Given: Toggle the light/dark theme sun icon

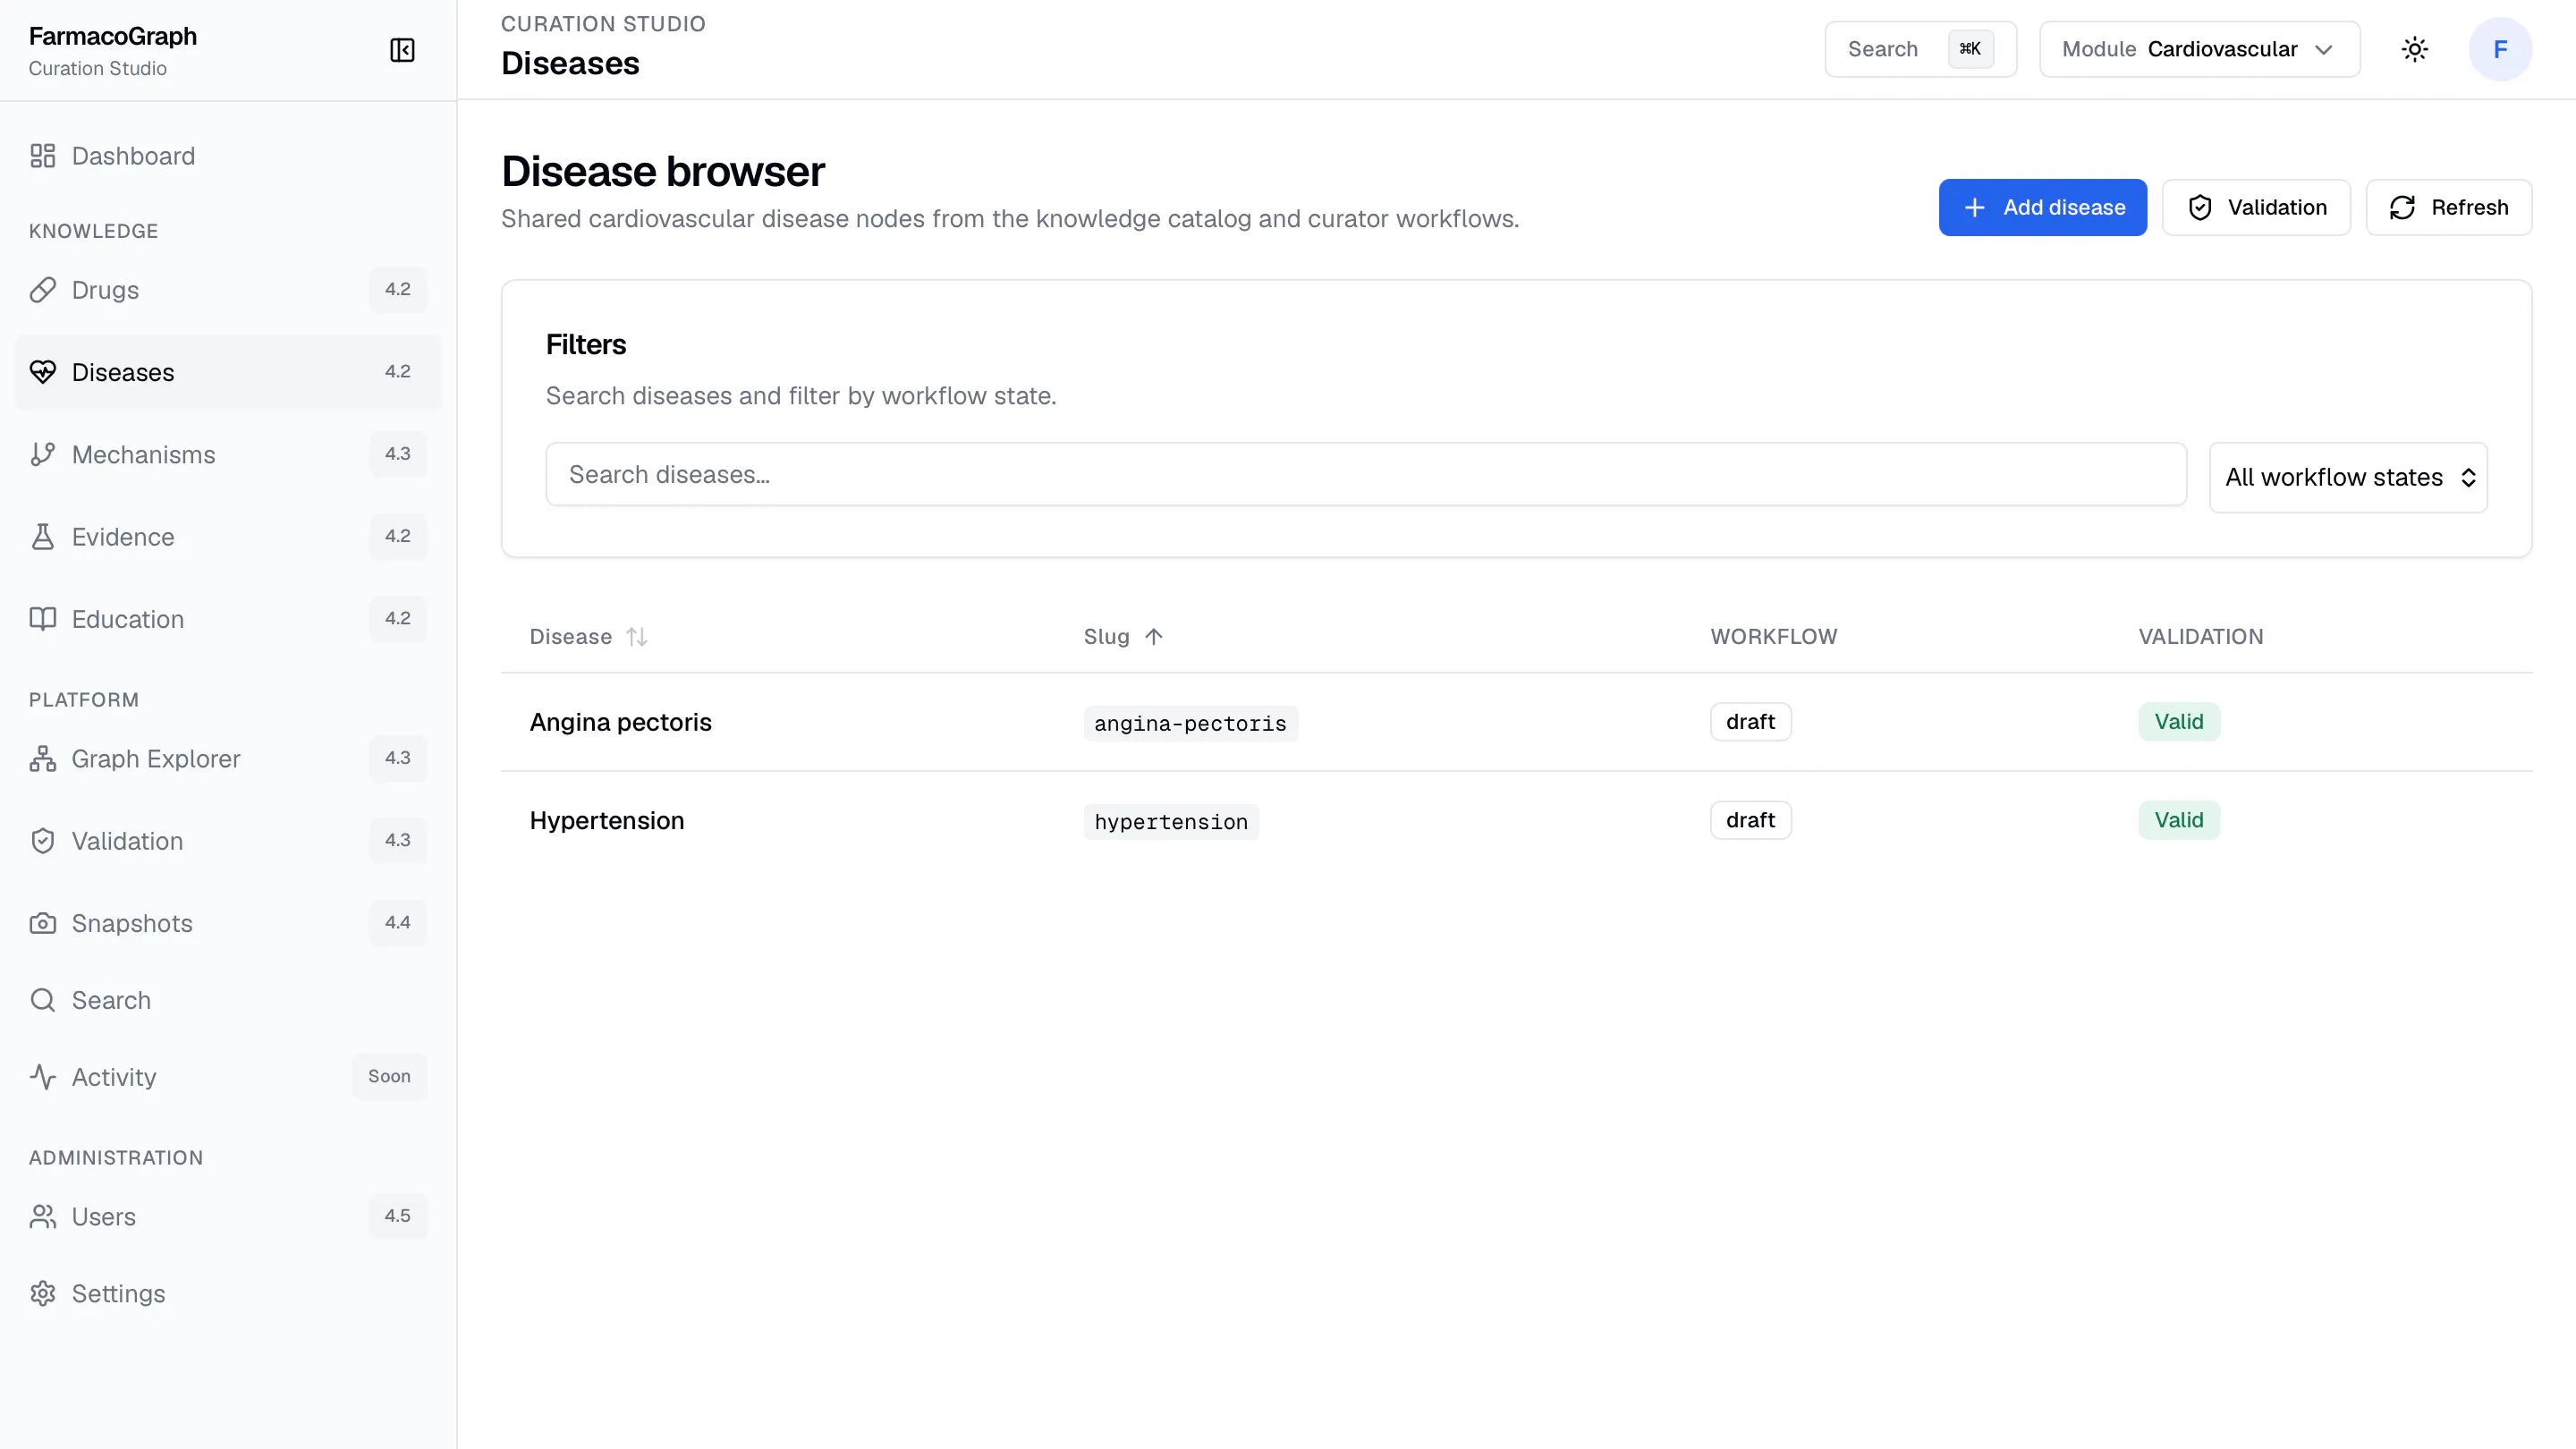Looking at the screenshot, I should click(2415, 49).
